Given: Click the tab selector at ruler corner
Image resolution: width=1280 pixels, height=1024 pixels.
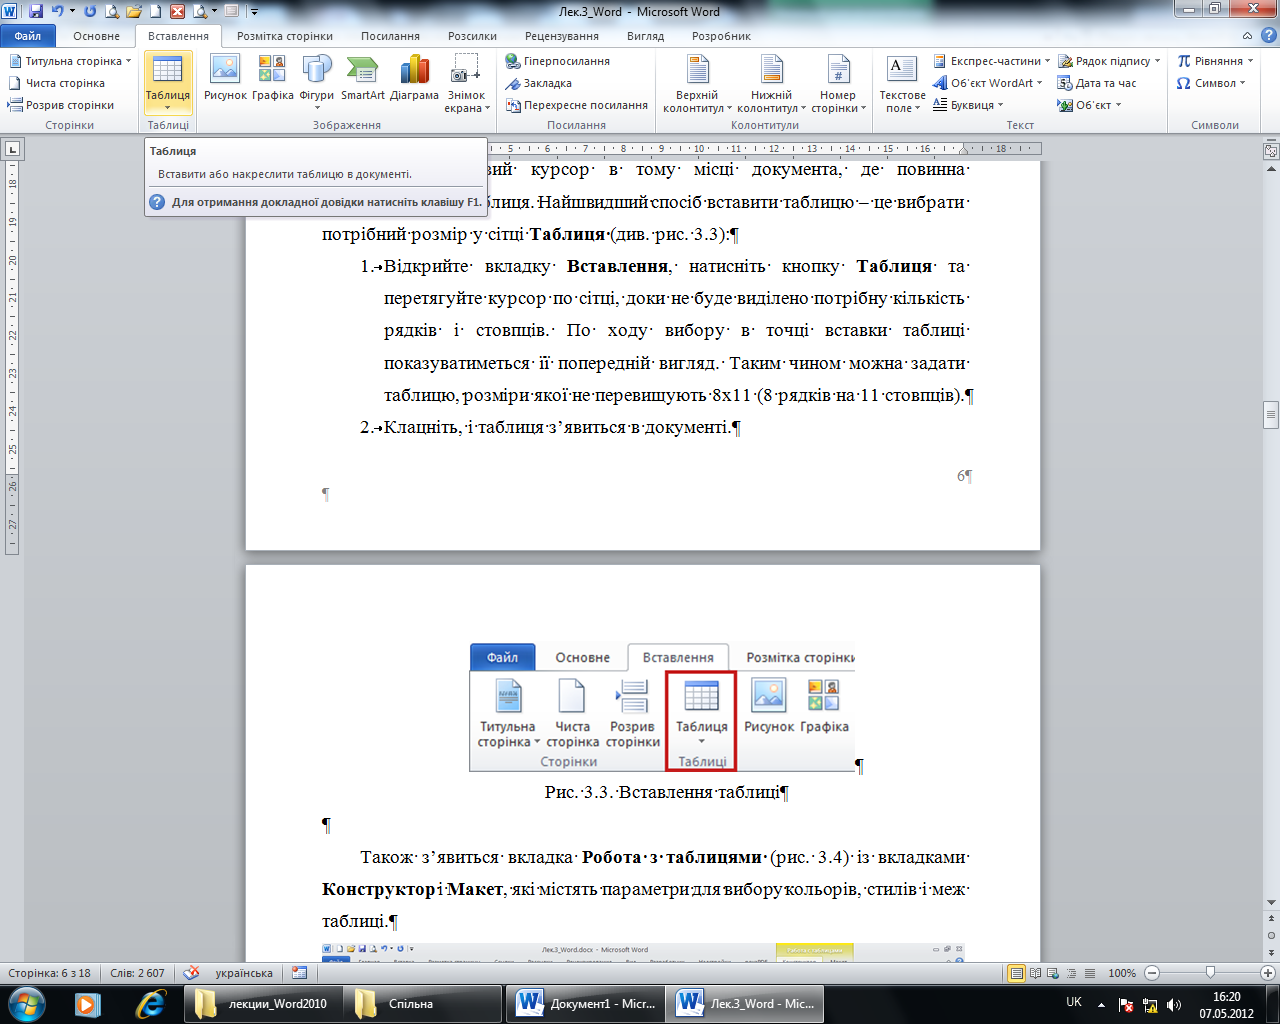Looking at the screenshot, I should click(12, 150).
